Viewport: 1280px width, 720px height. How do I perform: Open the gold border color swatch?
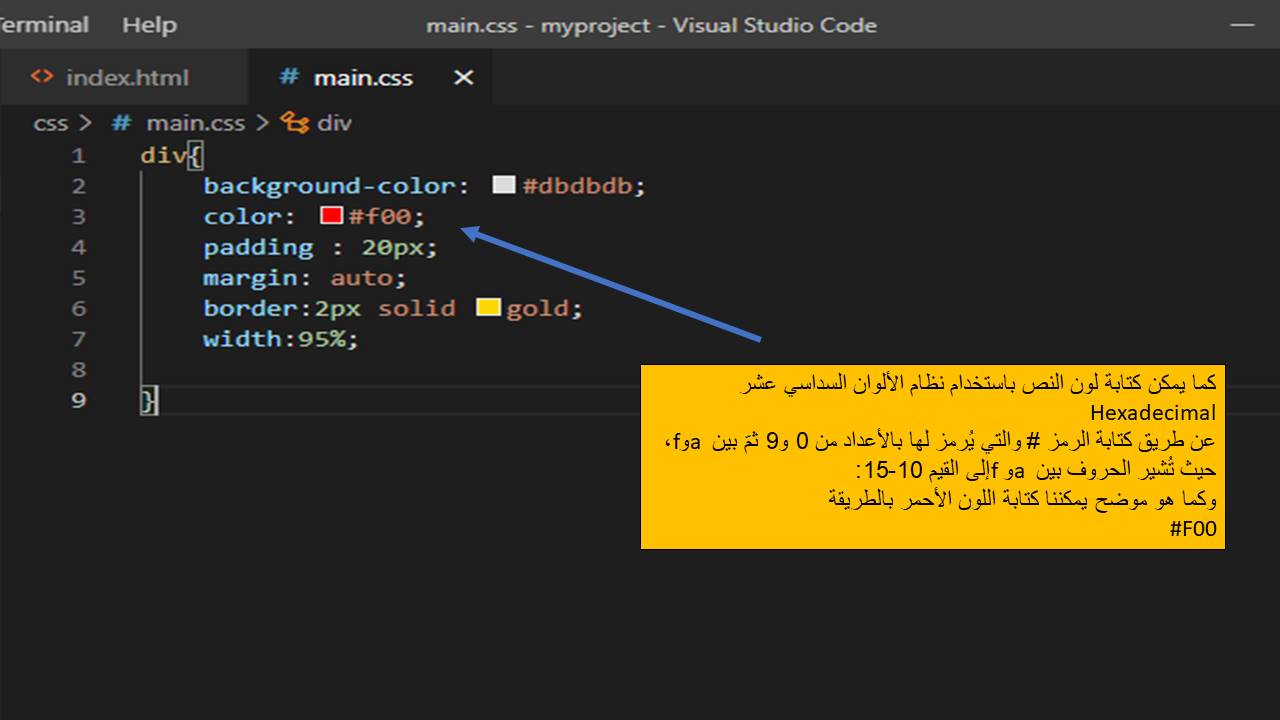[488, 307]
